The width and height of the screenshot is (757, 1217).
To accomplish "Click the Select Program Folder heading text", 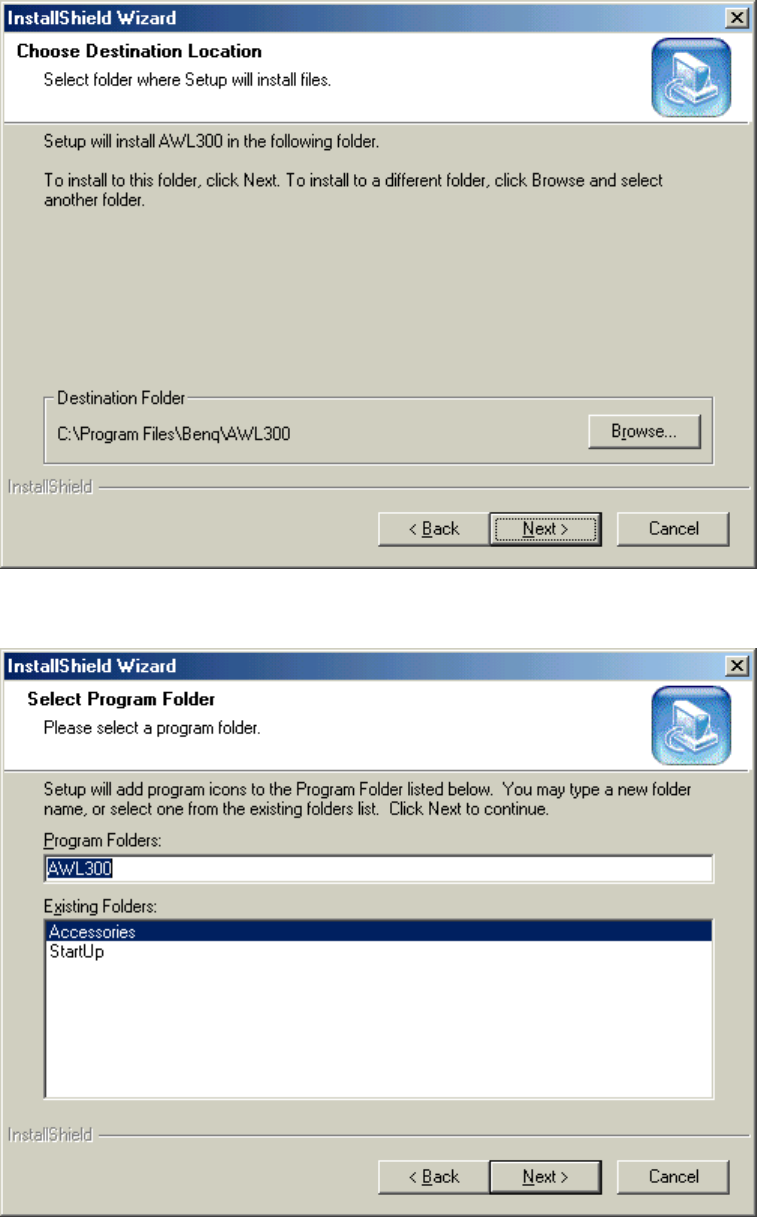I will click(x=121, y=699).
